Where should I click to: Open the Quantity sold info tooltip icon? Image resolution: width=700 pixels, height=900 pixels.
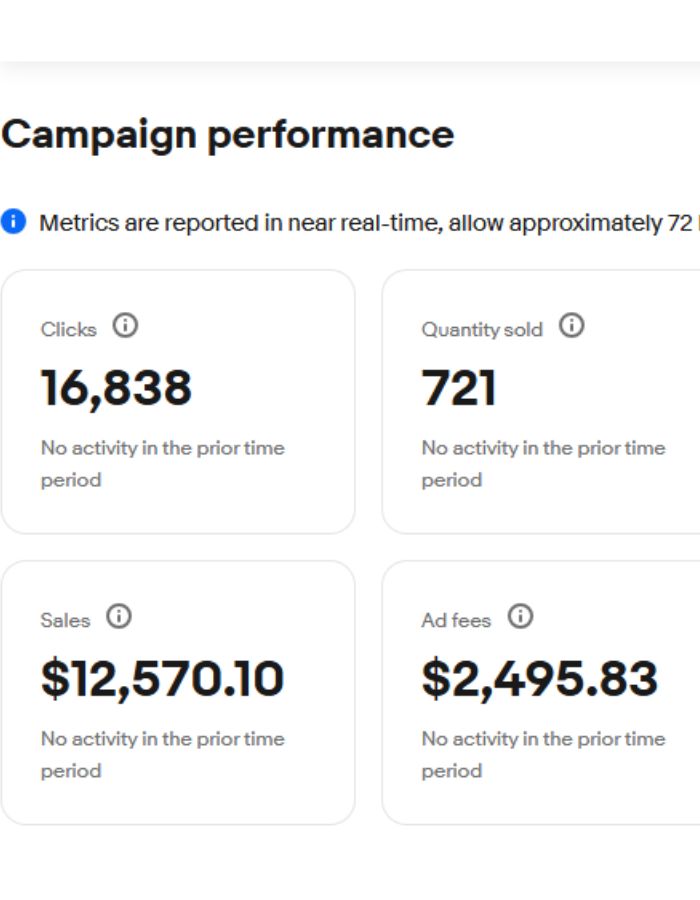pyautogui.click(x=571, y=326)
